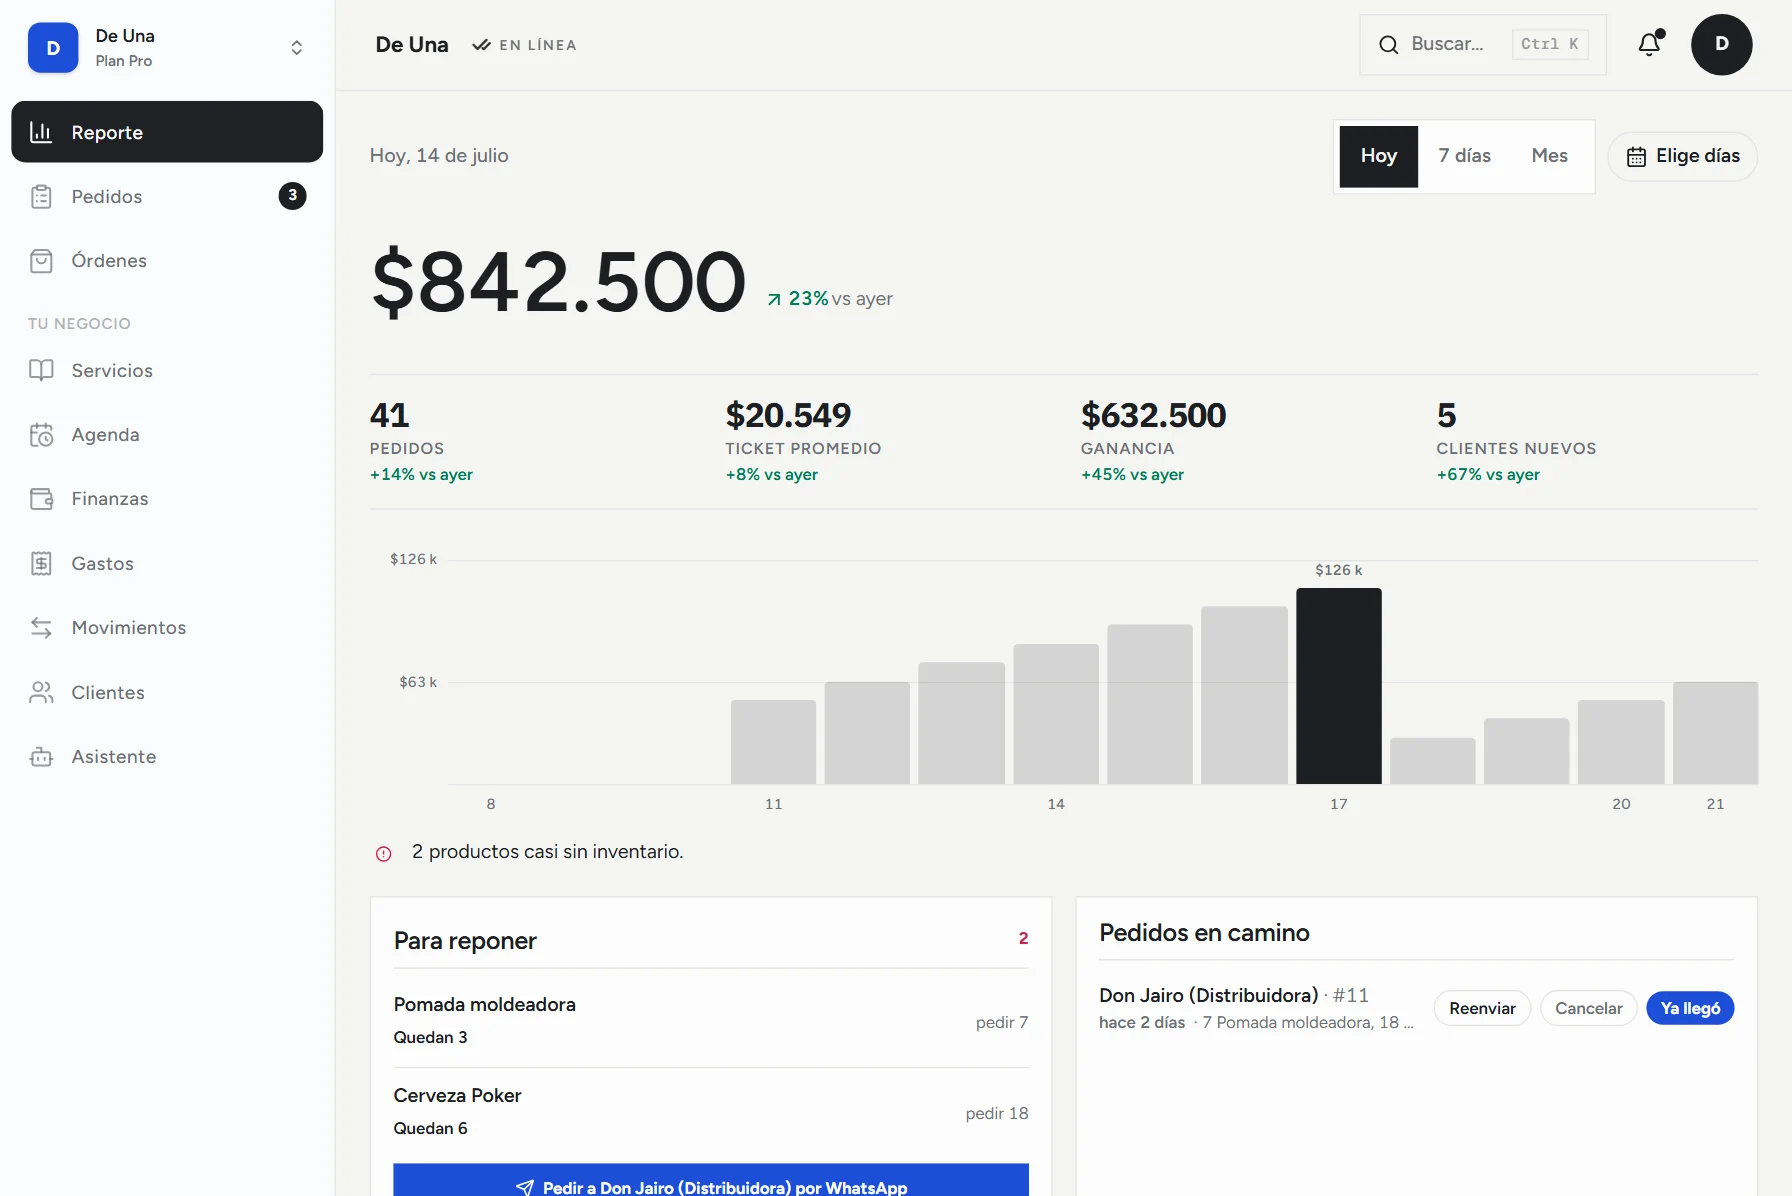
Task: Click the Ctrl K shortcut hint
Action: coord(1549,44)
